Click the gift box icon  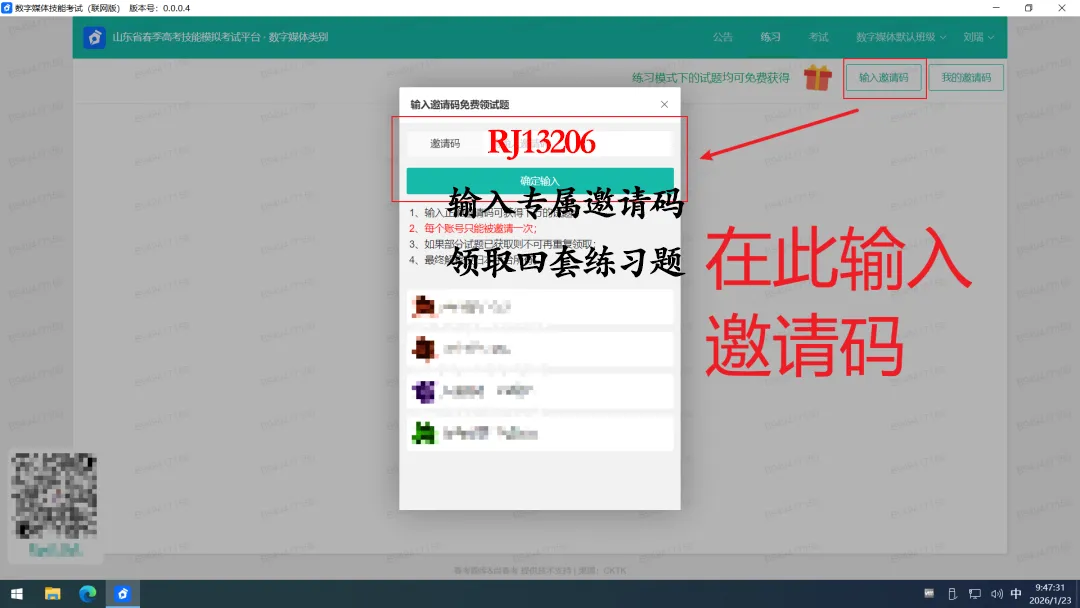tap(818, 77)
